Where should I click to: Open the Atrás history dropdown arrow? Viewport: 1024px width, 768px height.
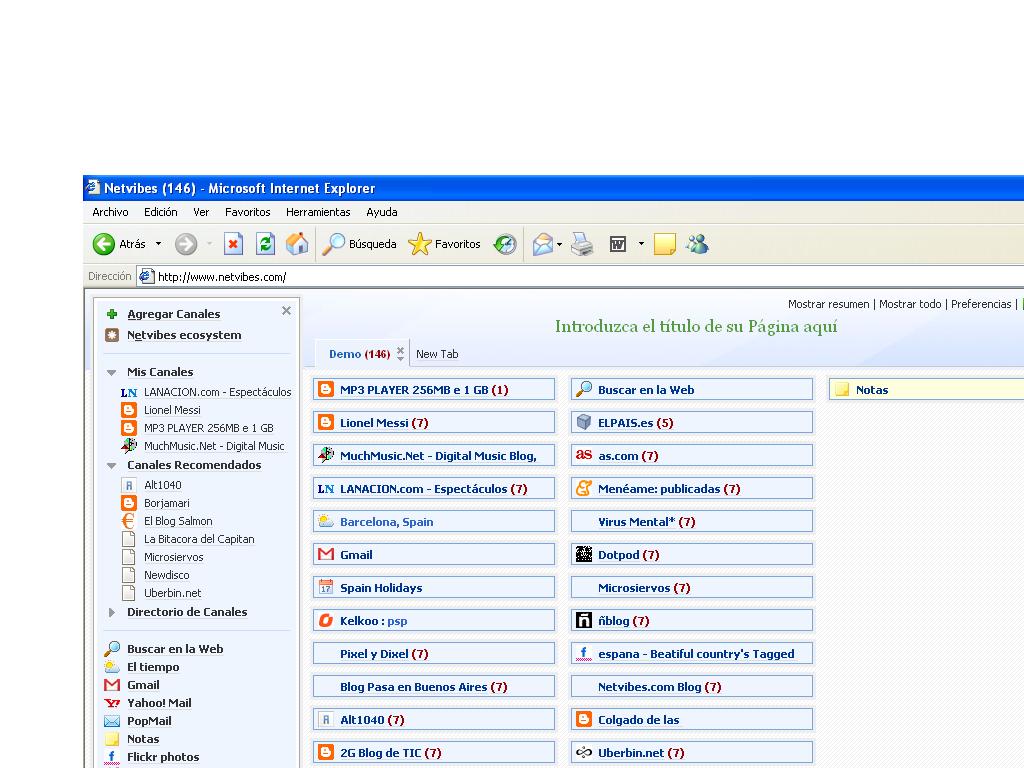click(158, 244)
